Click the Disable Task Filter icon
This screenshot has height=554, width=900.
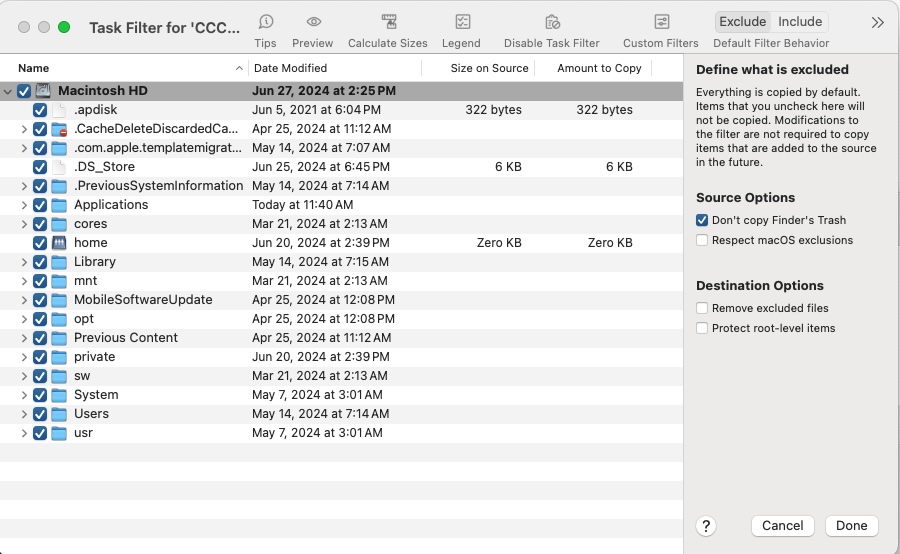552,22
